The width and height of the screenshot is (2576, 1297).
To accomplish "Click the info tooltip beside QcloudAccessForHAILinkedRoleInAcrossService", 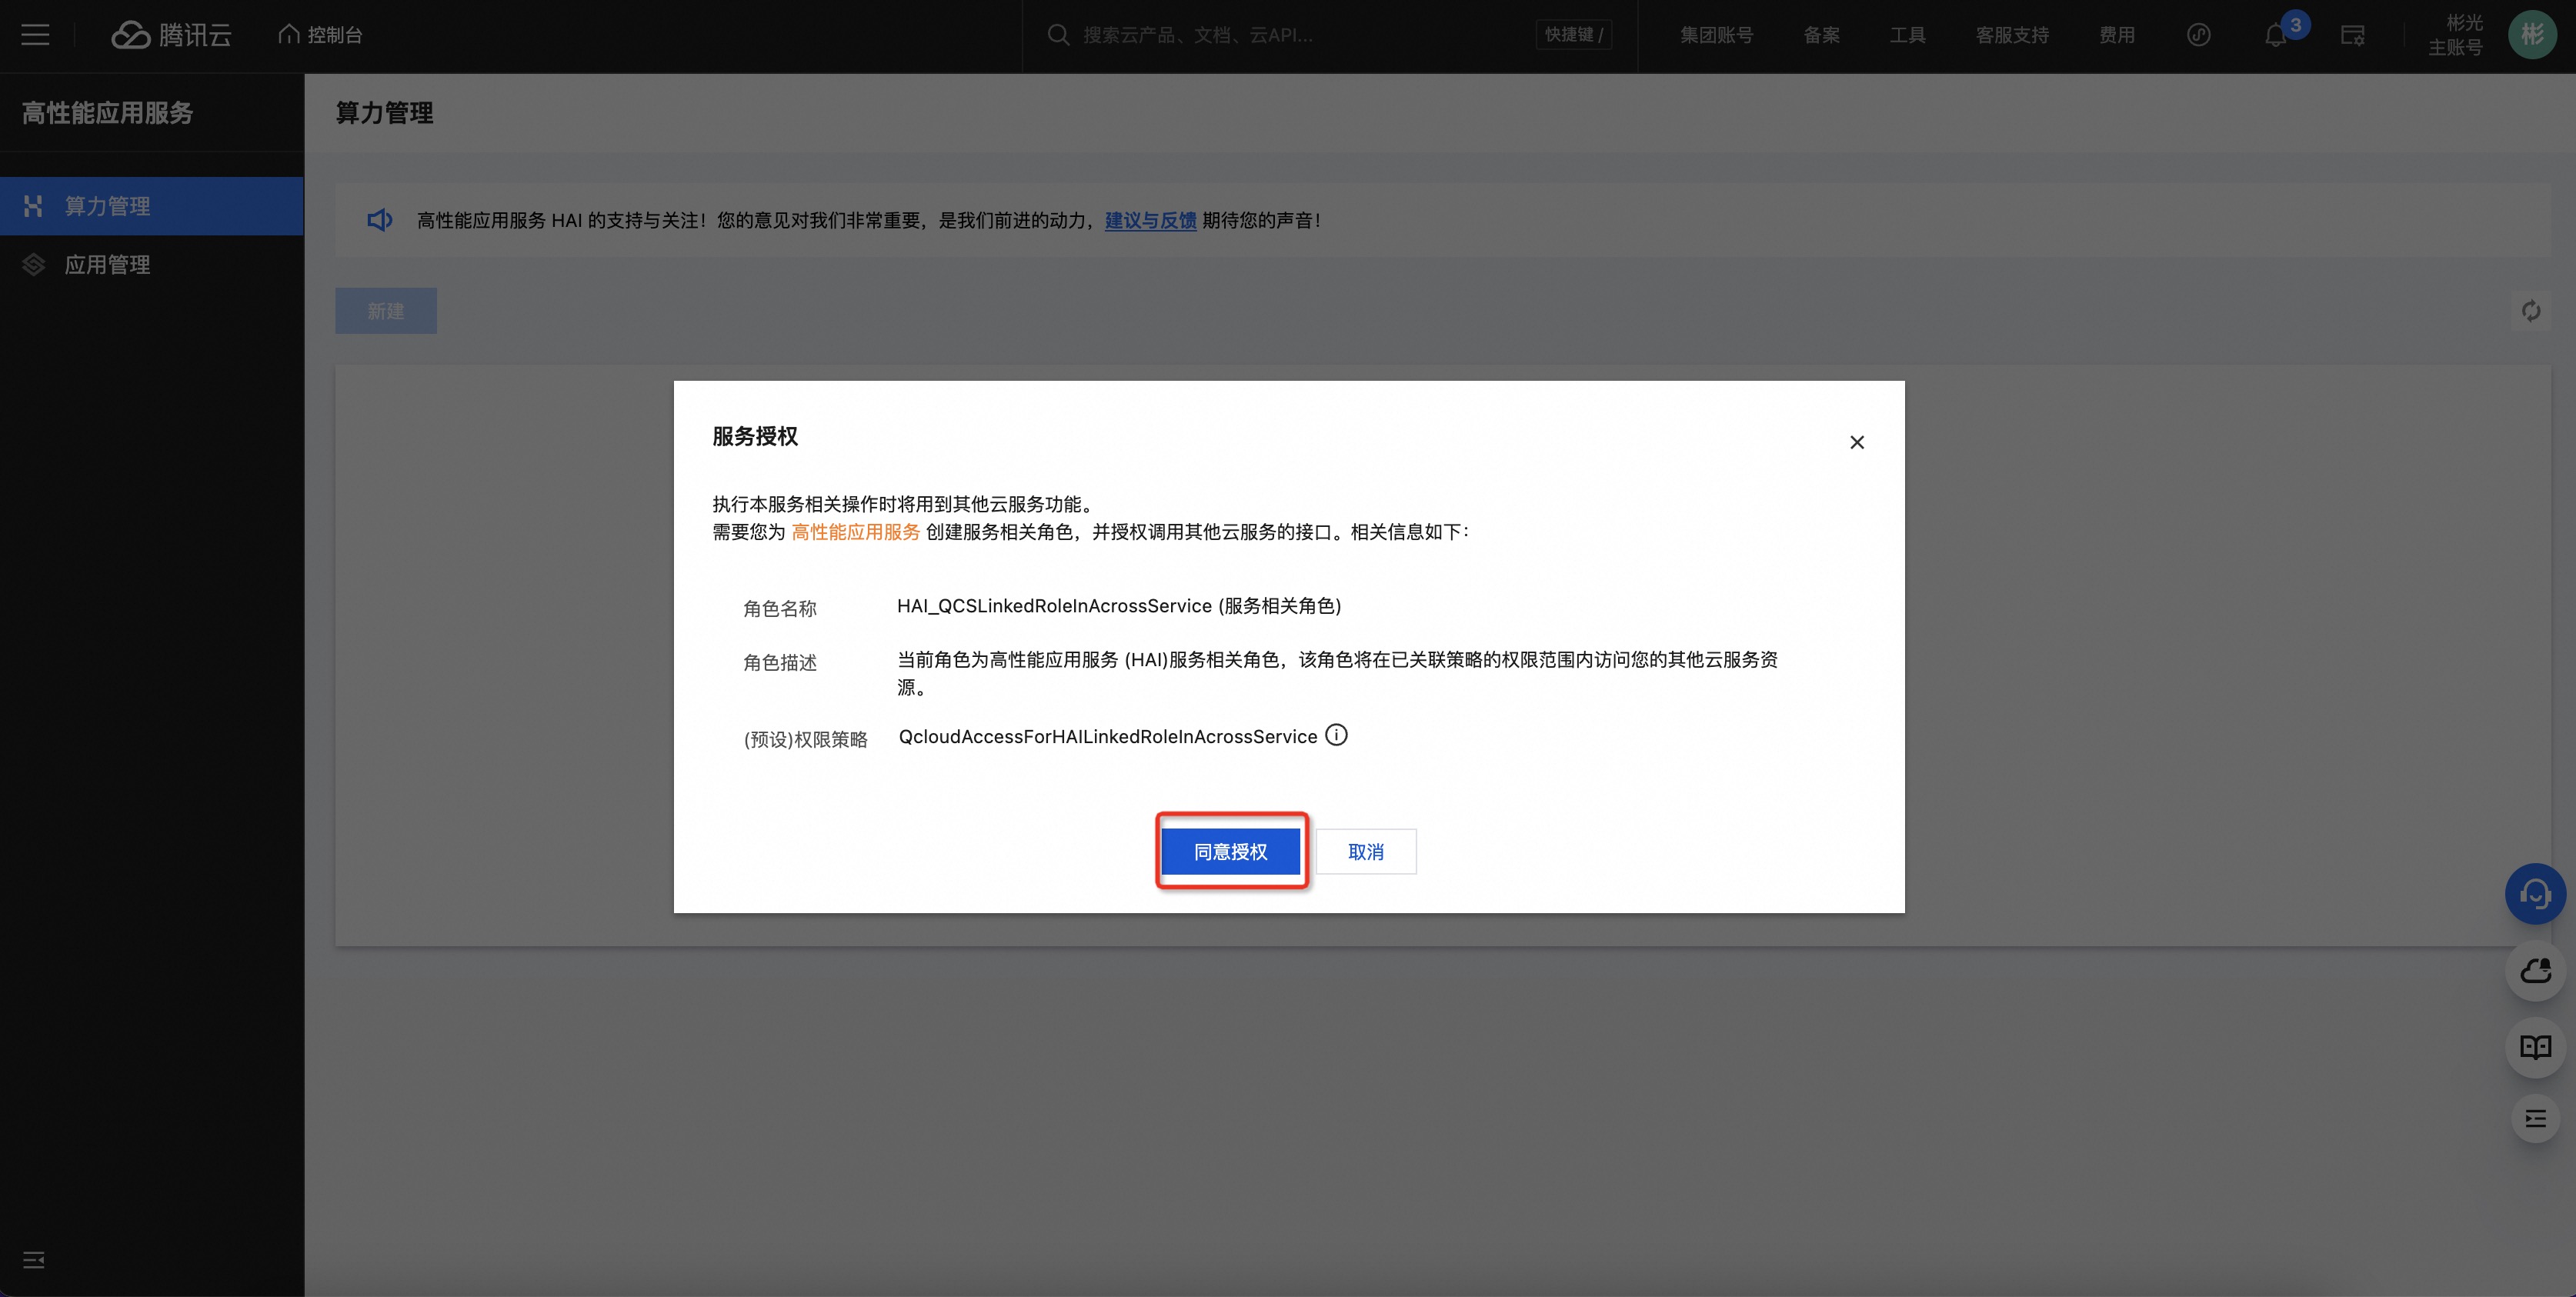I will click(x=1337, y=735).
